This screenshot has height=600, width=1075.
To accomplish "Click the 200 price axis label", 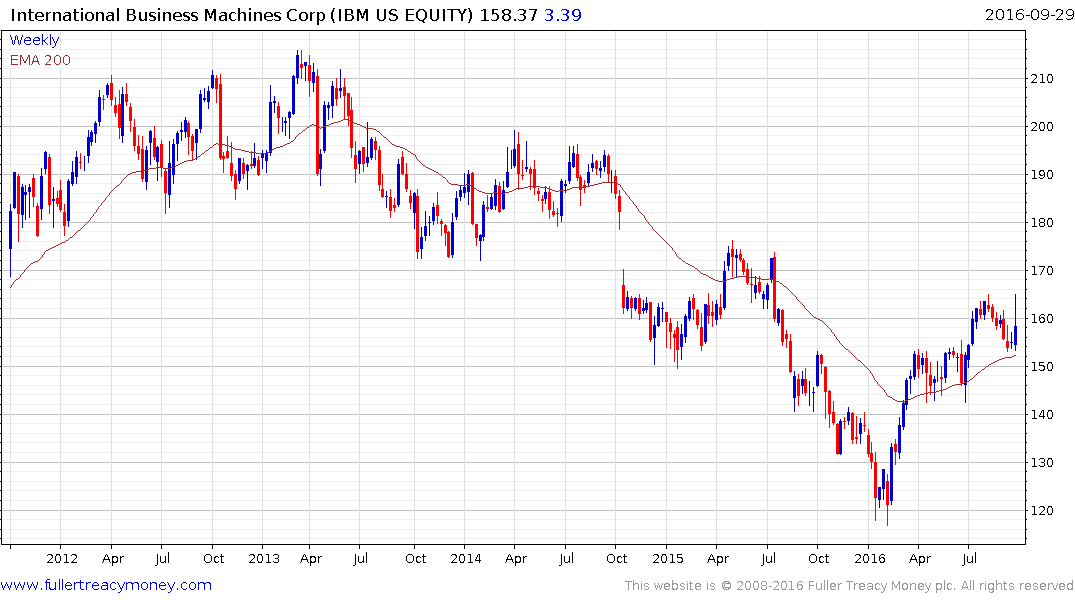I will pyautogui.click(x=1042, y=127).
